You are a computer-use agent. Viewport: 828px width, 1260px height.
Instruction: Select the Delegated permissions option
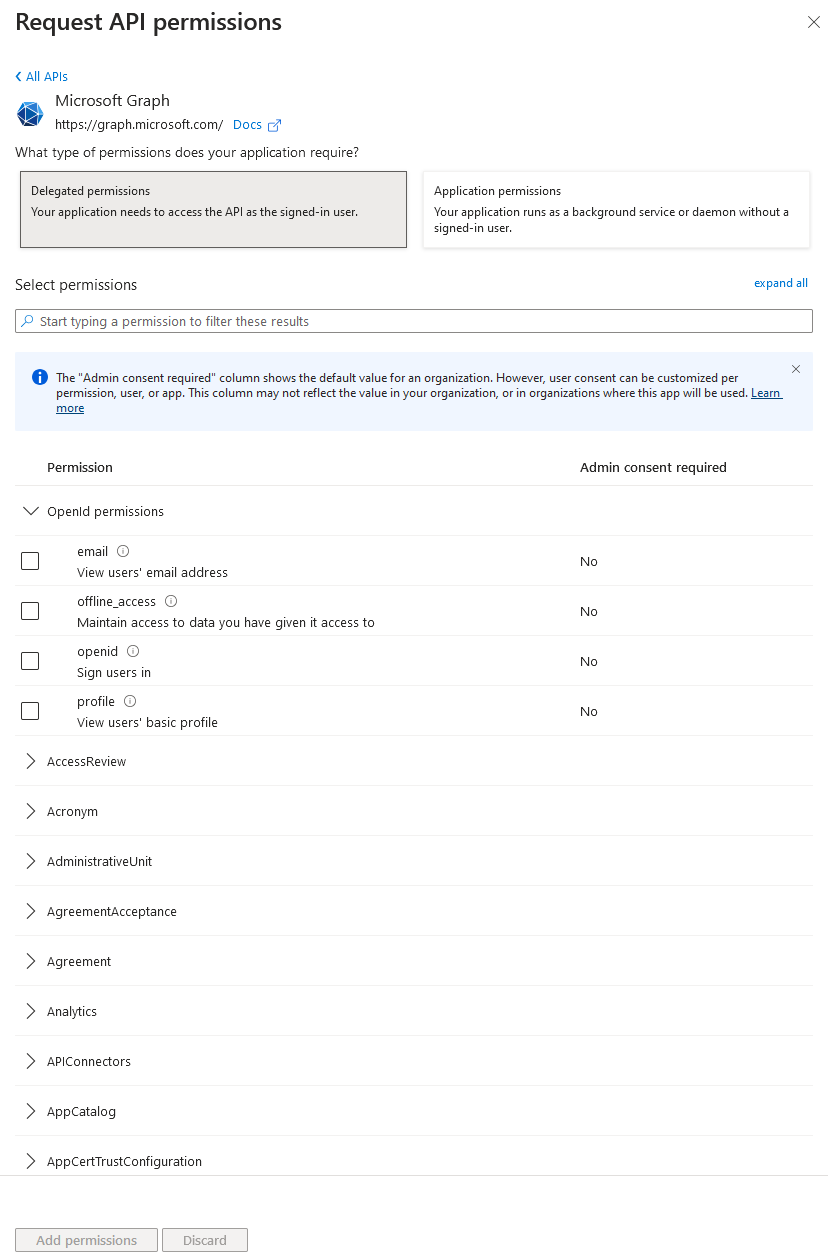213,209
